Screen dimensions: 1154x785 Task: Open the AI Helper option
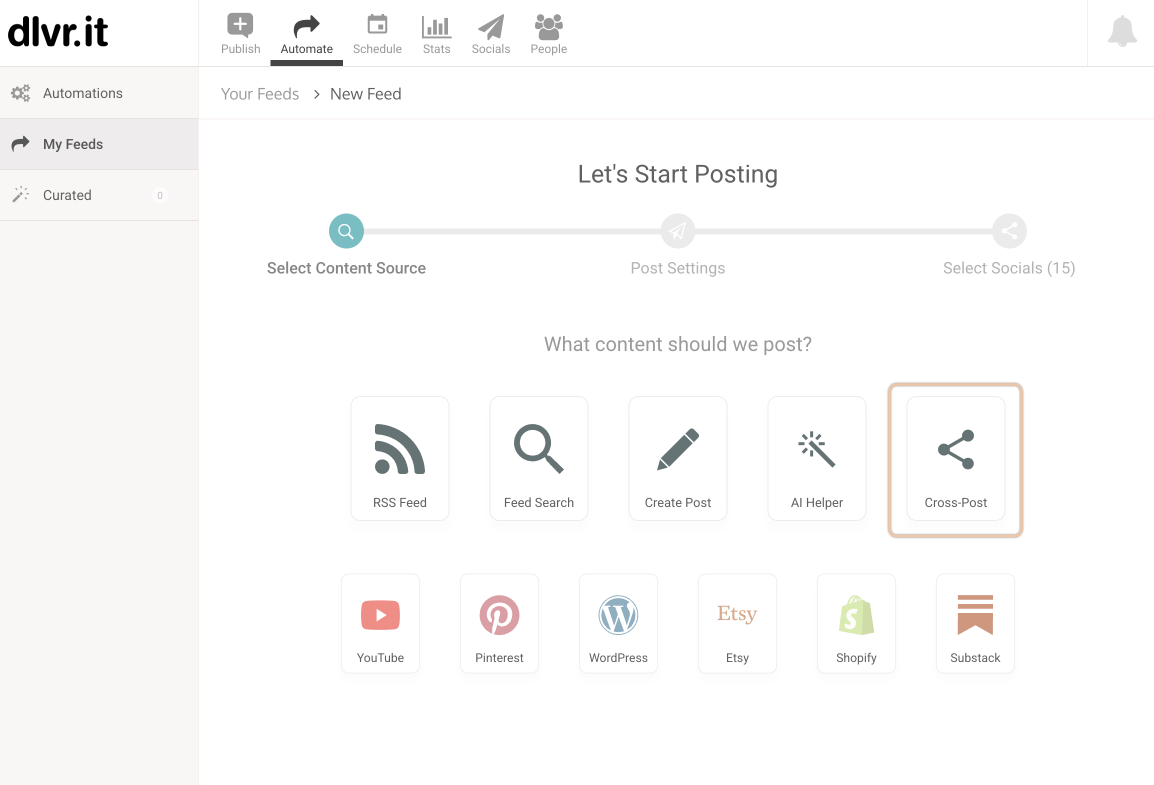[817, 458]
